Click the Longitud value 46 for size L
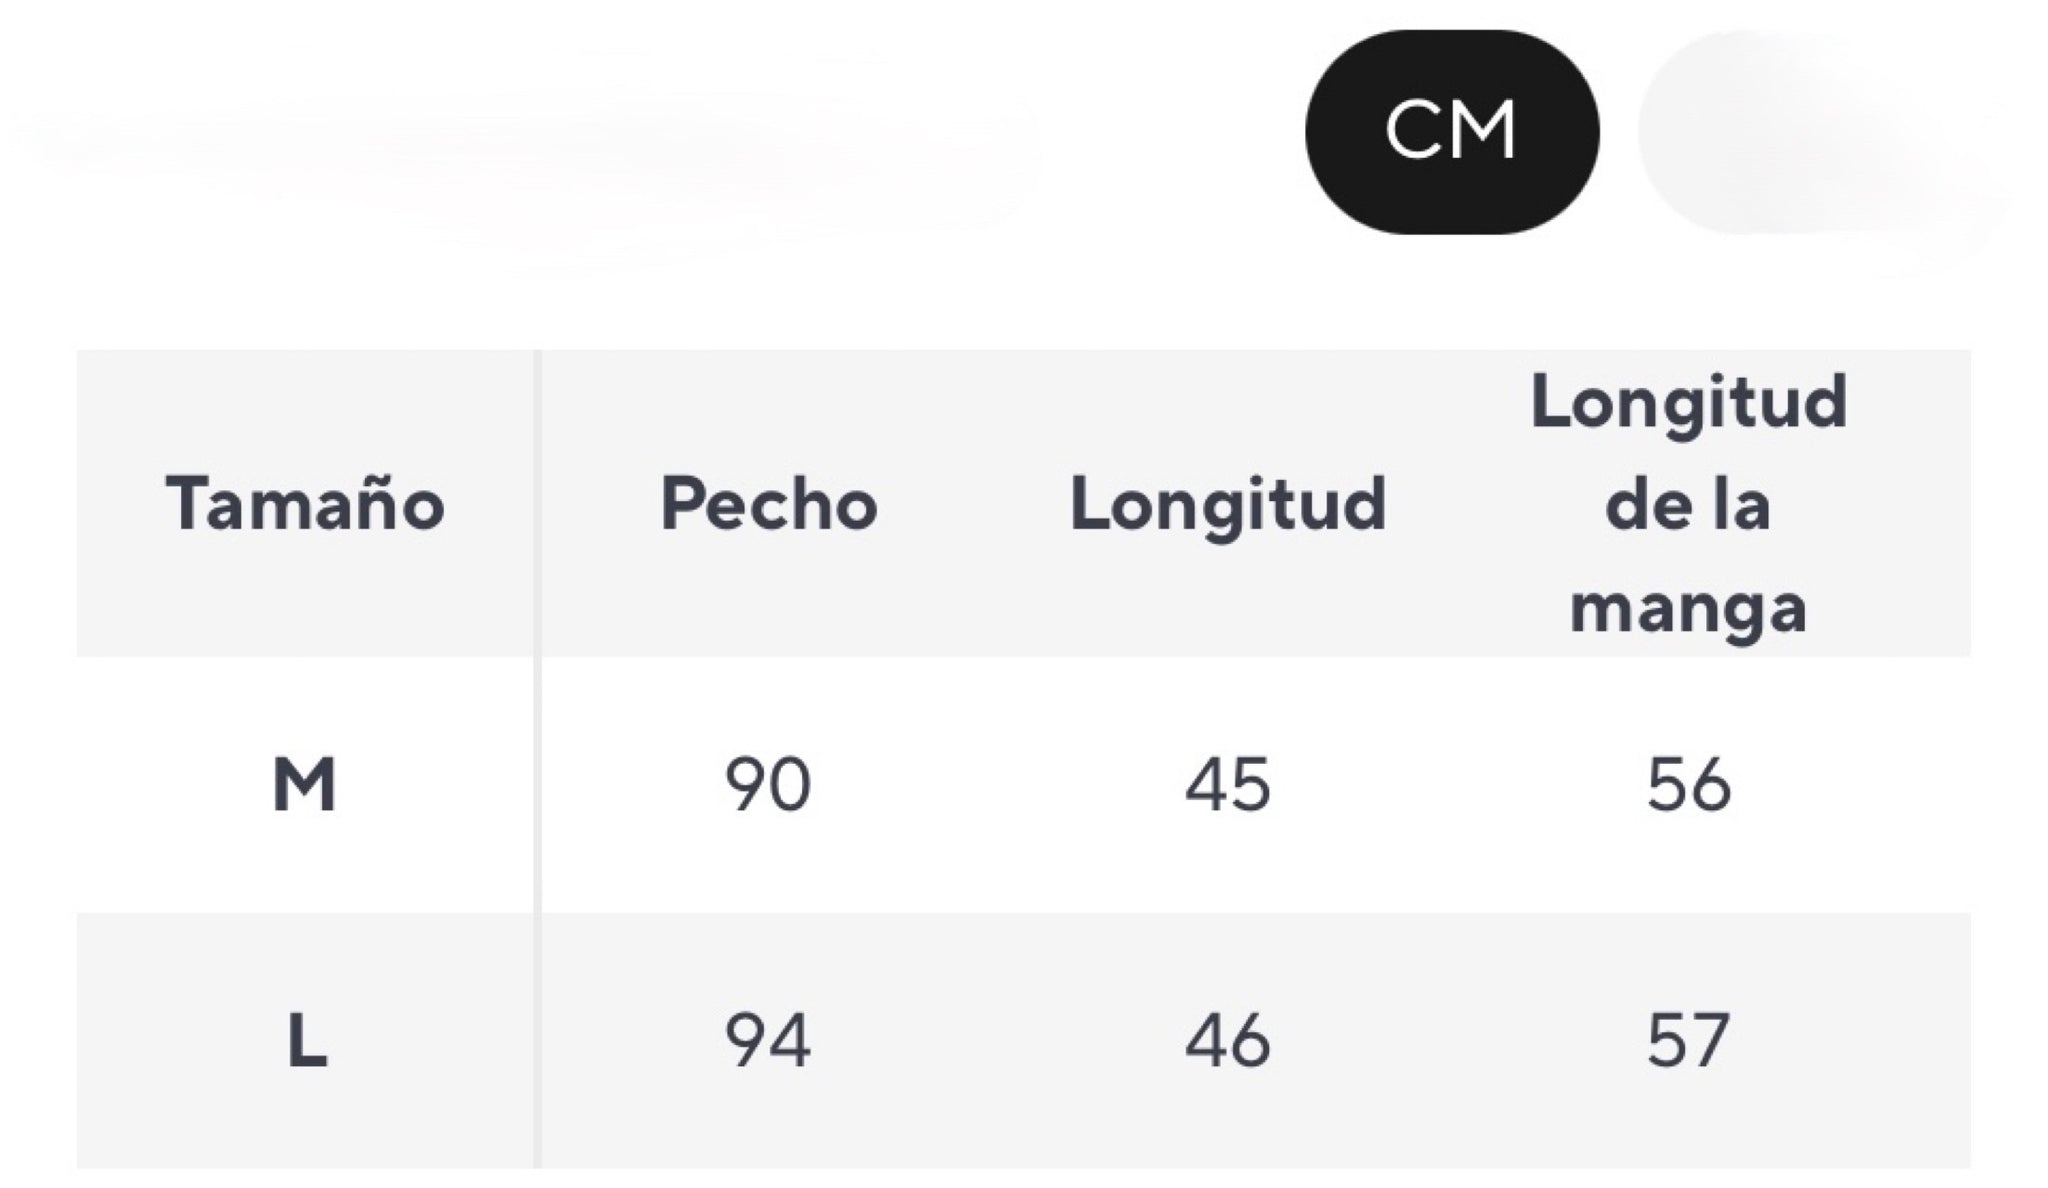 pyautogui.click(x=1228, y=1041)
